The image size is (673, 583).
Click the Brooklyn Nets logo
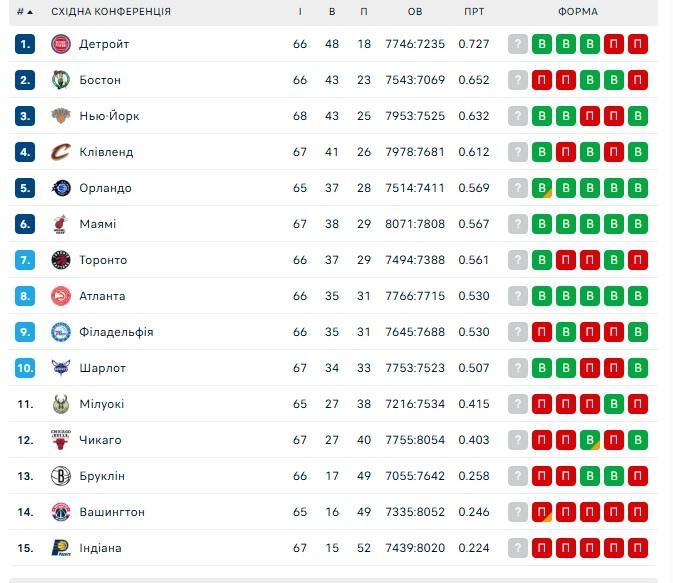coord(61,476)
